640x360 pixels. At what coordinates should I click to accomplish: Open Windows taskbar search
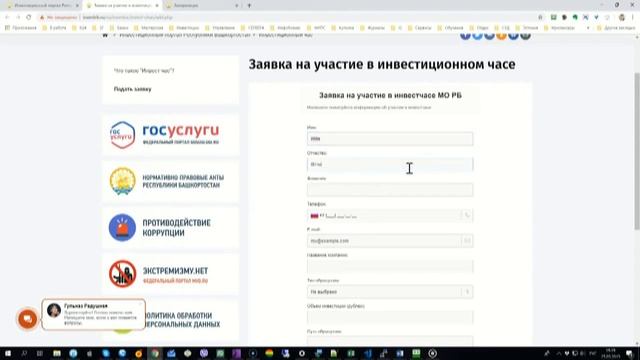pos(24,353)
